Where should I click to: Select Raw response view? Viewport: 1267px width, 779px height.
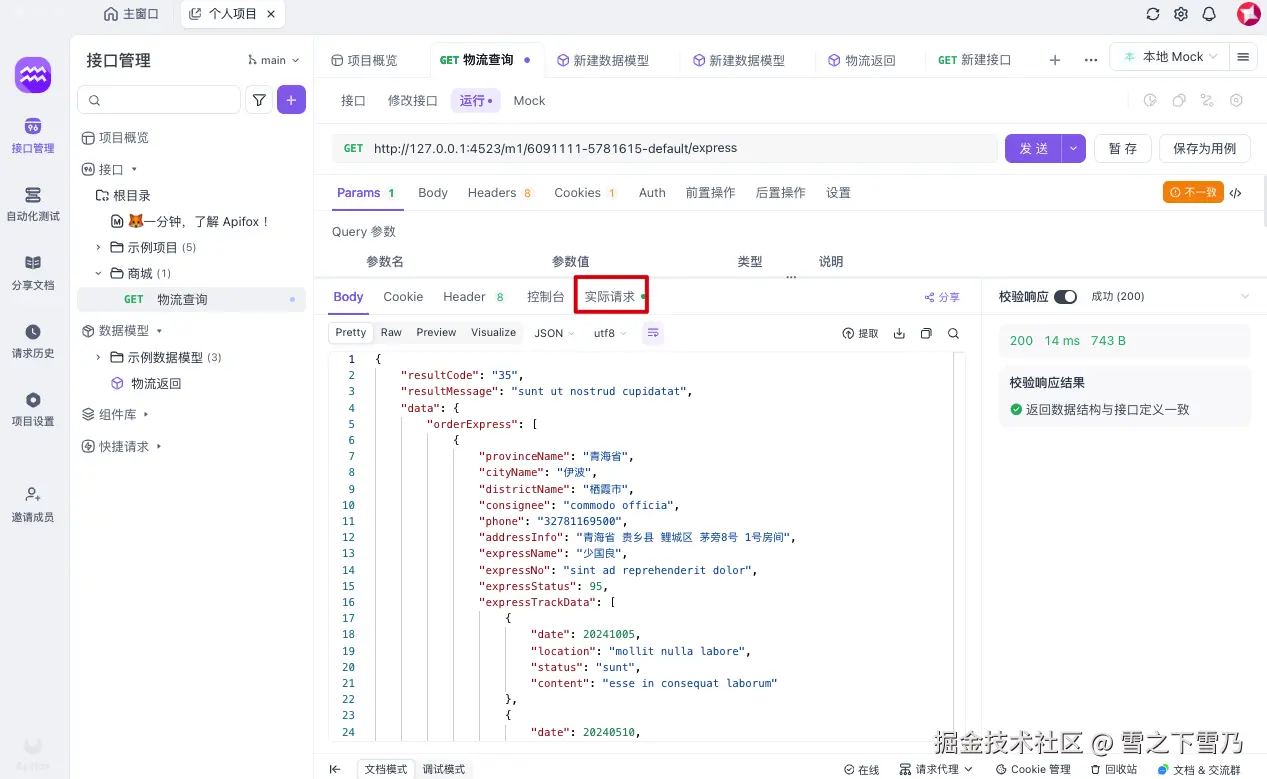point(391,333)
